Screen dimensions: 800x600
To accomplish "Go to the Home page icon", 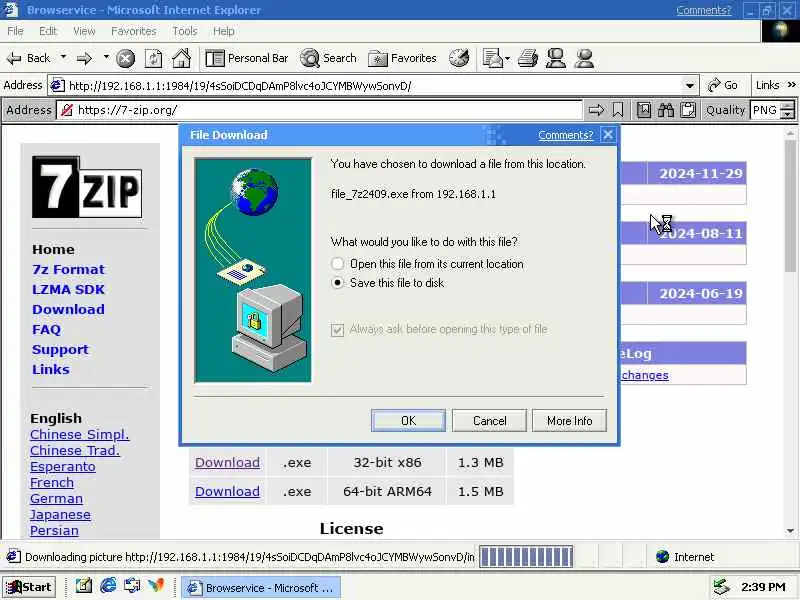I will [x=182, y=59].
